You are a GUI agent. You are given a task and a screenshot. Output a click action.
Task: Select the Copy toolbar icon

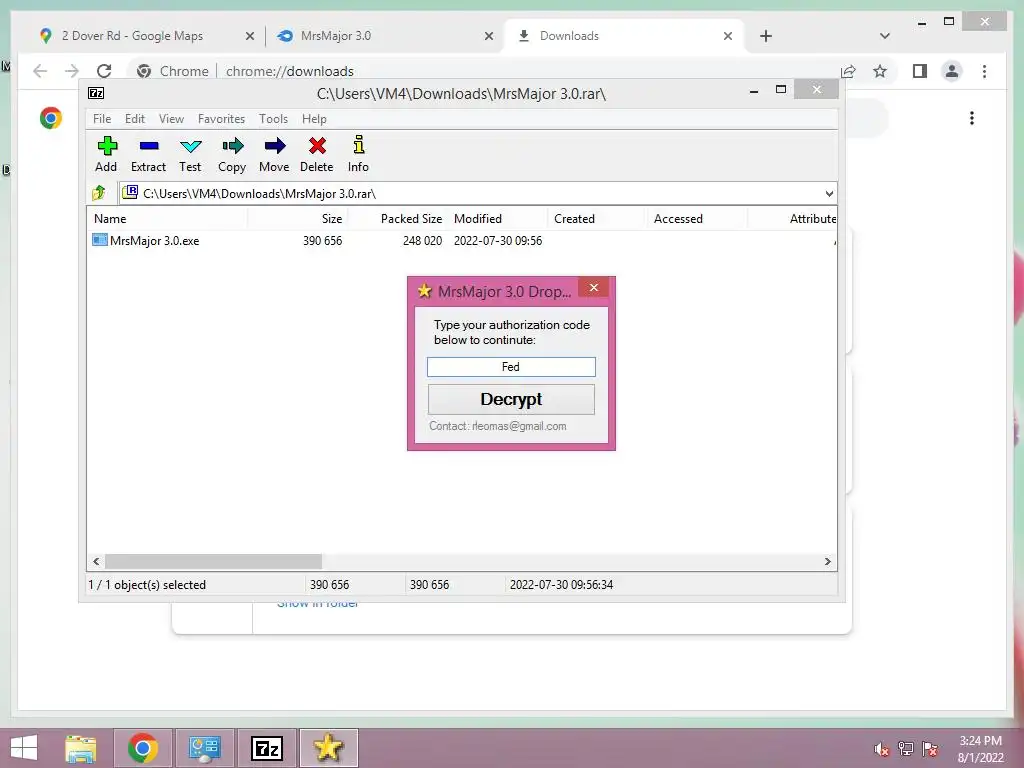click(x=232, y=153)
